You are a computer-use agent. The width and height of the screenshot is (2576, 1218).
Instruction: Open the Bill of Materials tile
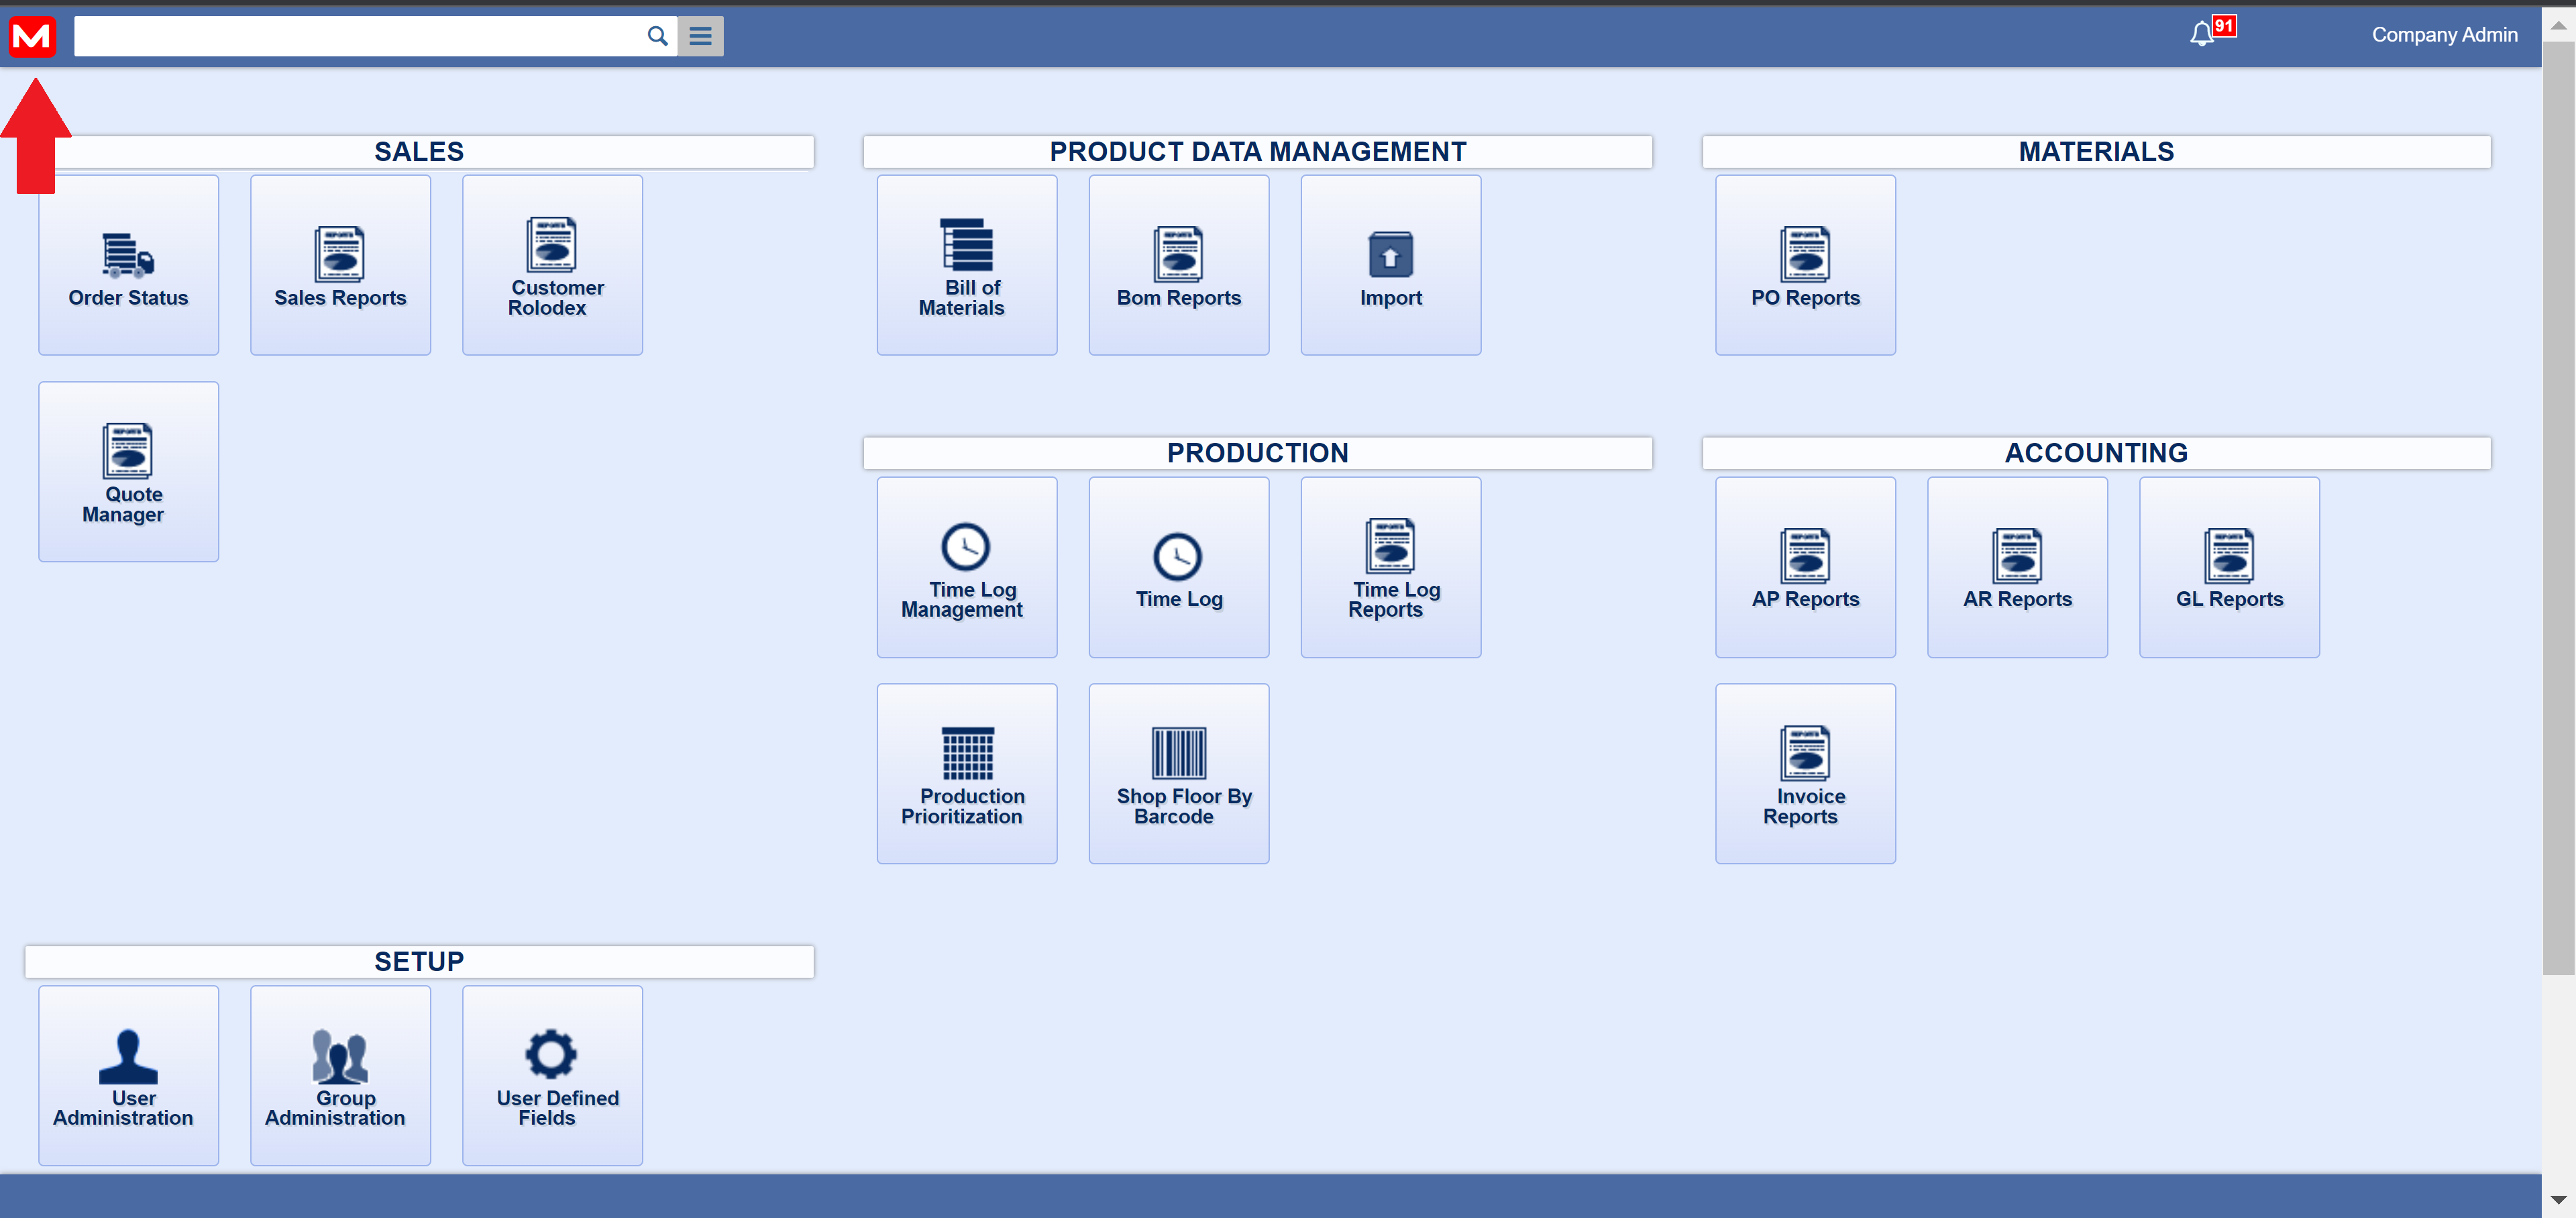click(x=966, y=265)
